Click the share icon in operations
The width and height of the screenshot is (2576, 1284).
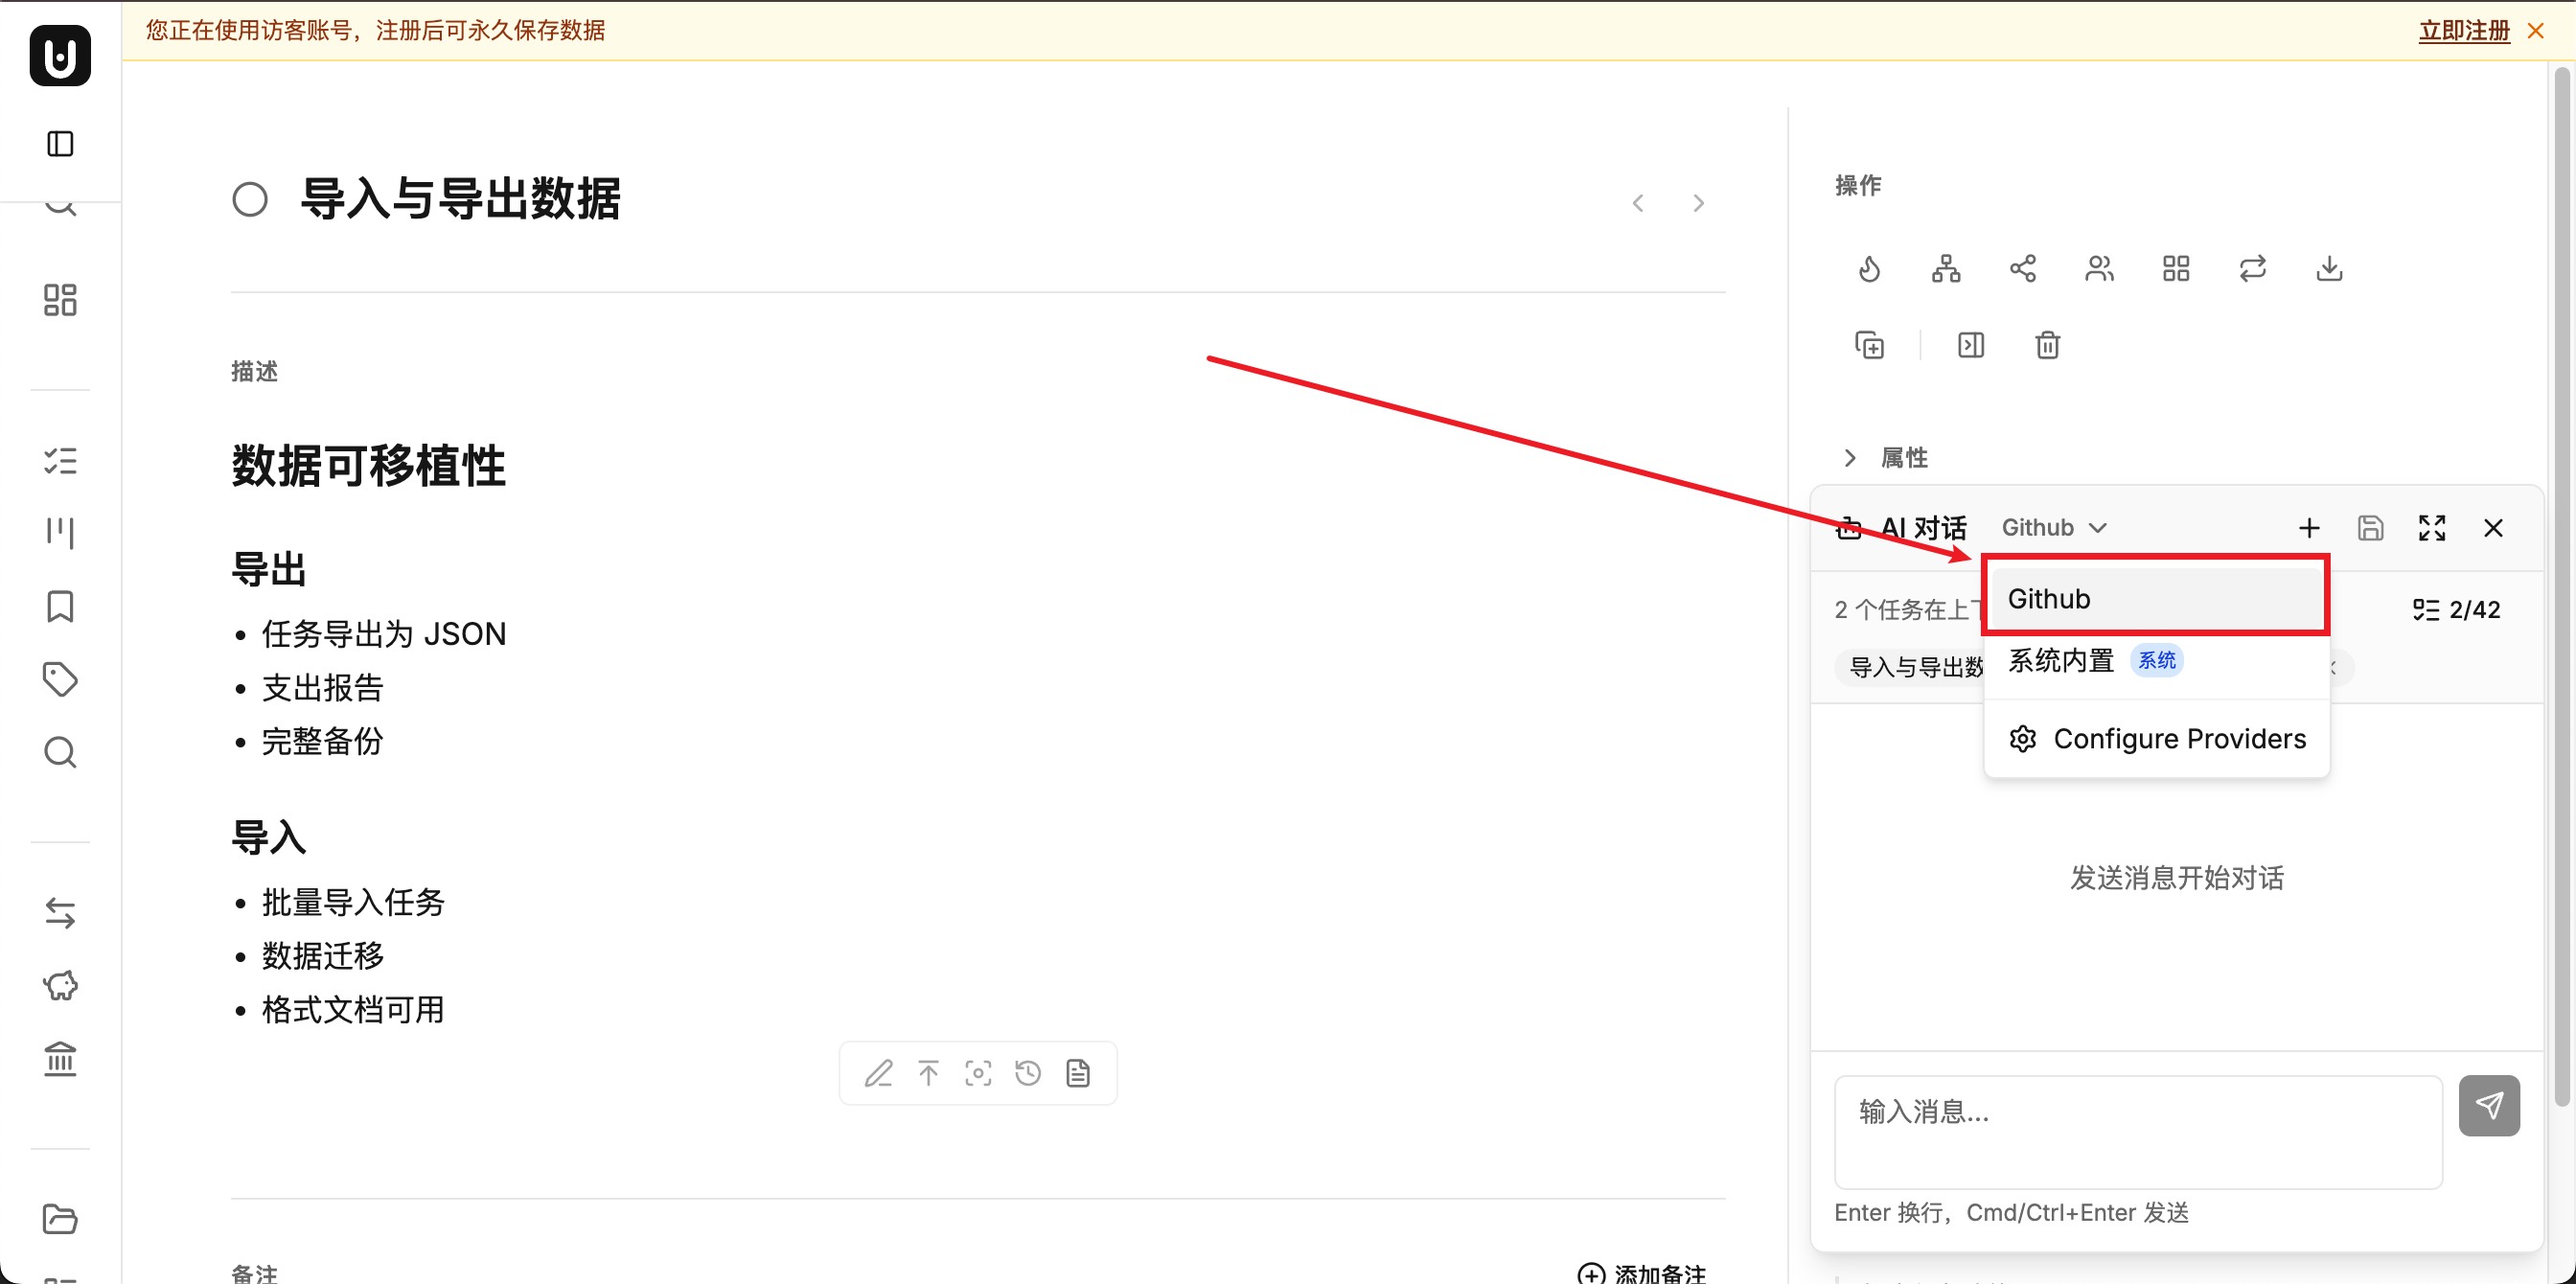coord(2023,268)
